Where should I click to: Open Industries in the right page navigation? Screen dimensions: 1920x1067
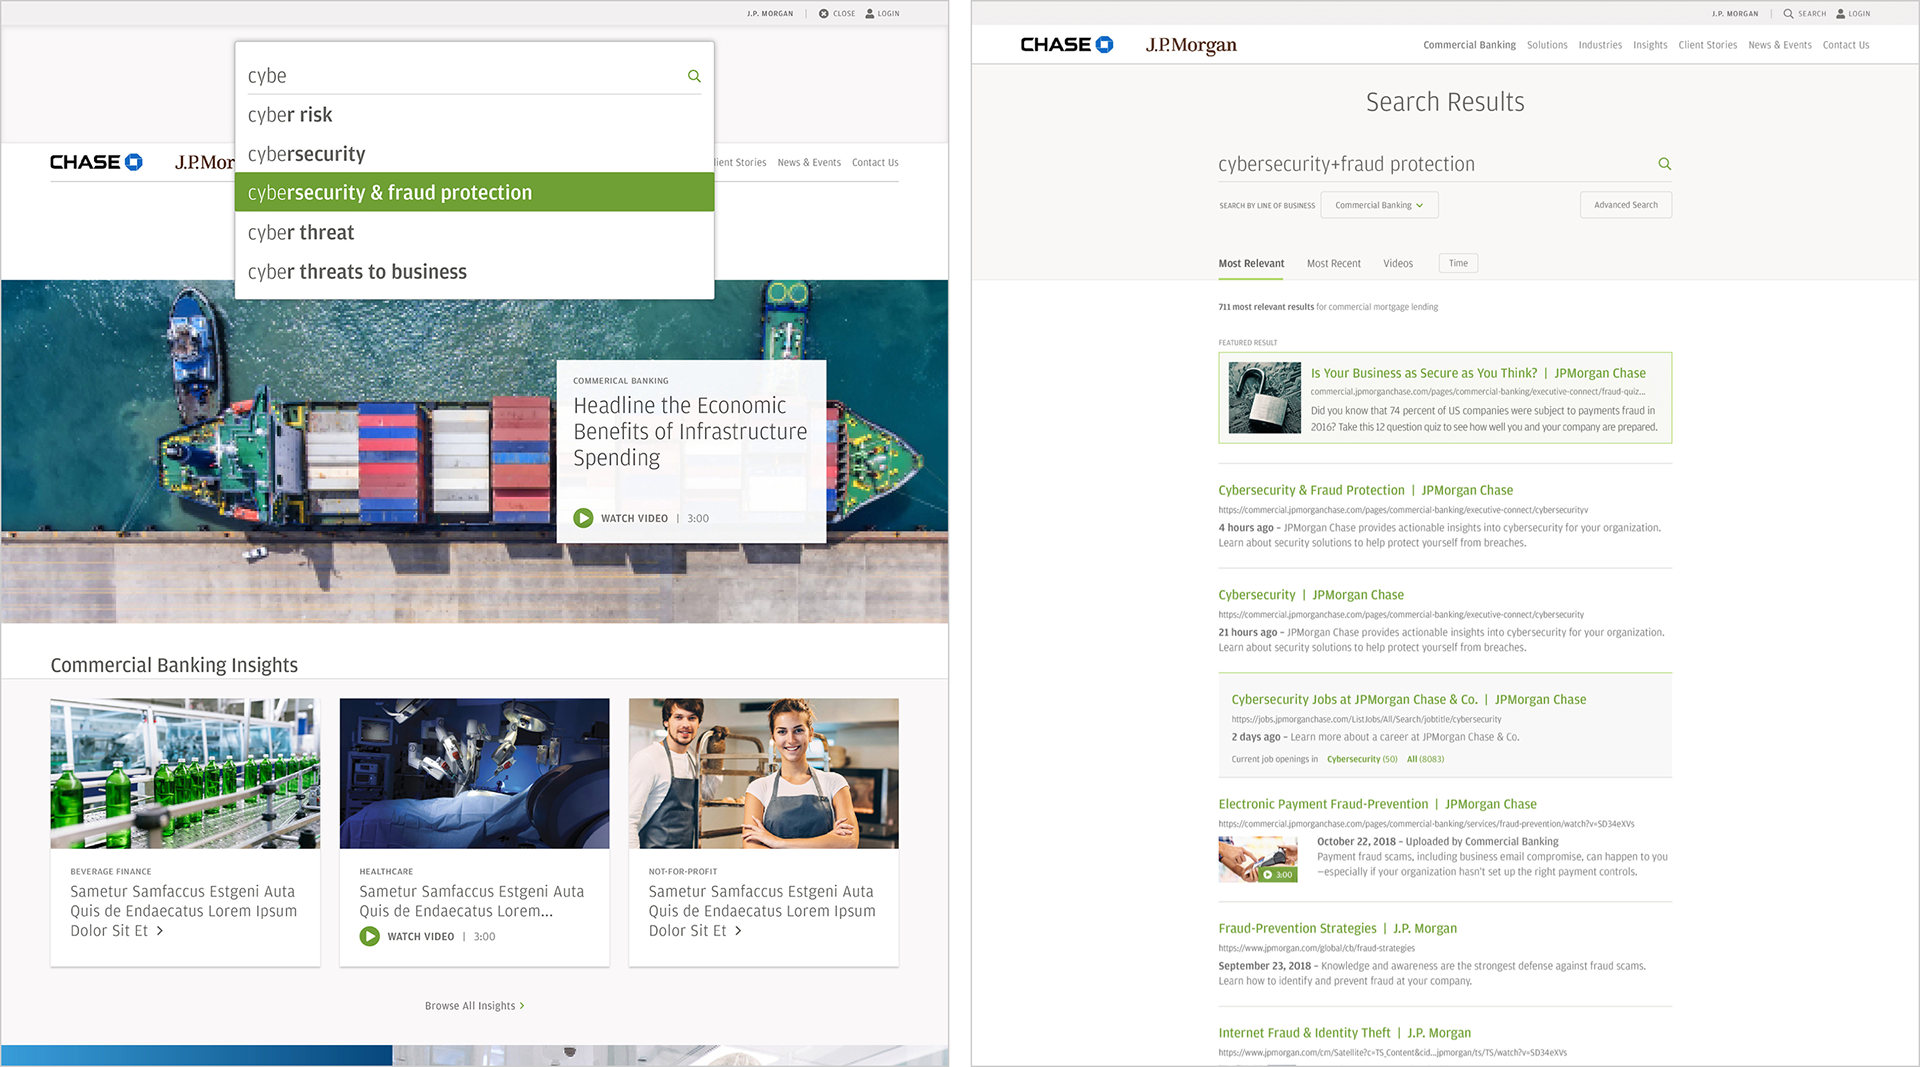tap(1600, 45)
